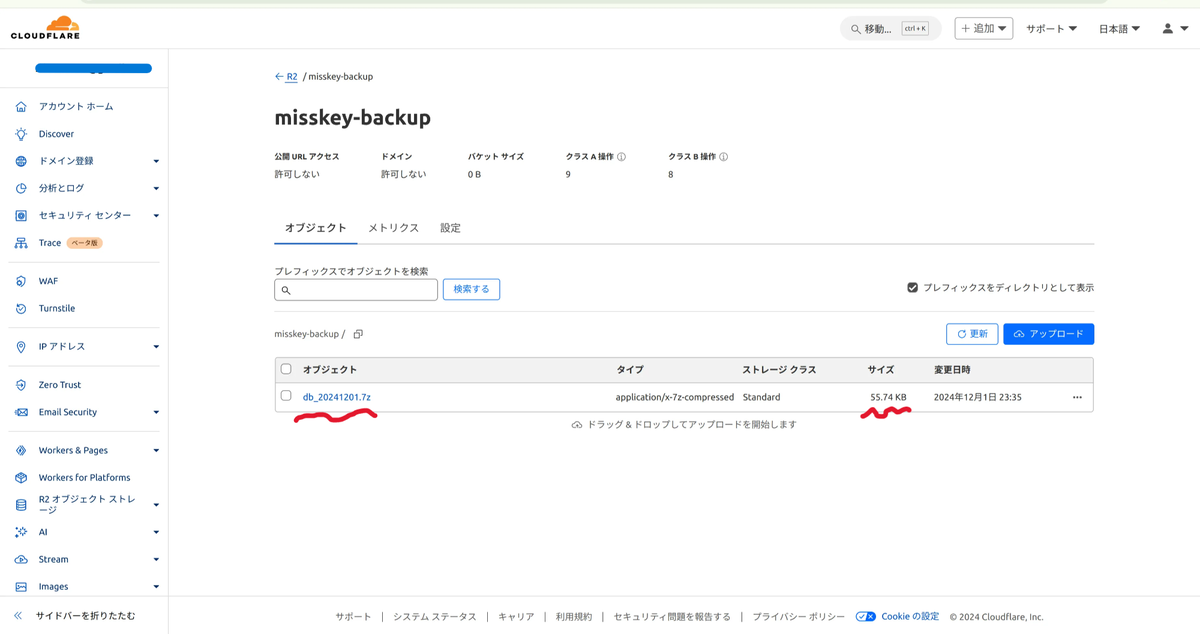Click the Stream cloud icon
The width and height of the screenshot is (1200, 634).
[21, 560]
